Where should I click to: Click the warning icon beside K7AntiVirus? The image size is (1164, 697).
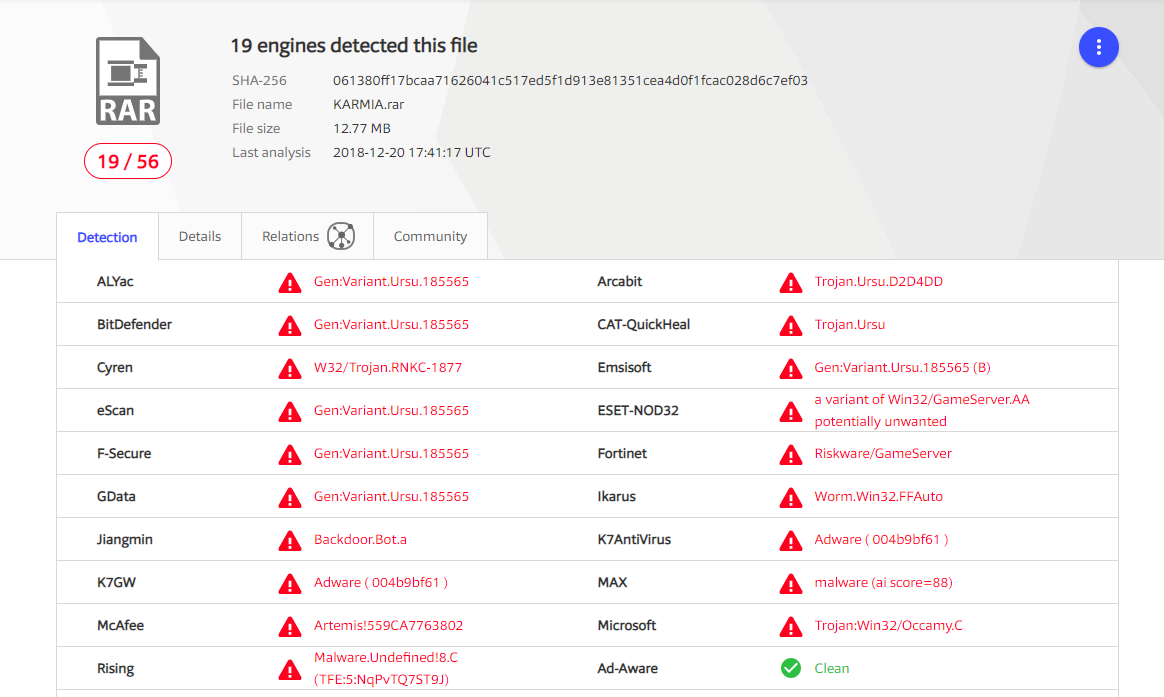tap(791, 541)
